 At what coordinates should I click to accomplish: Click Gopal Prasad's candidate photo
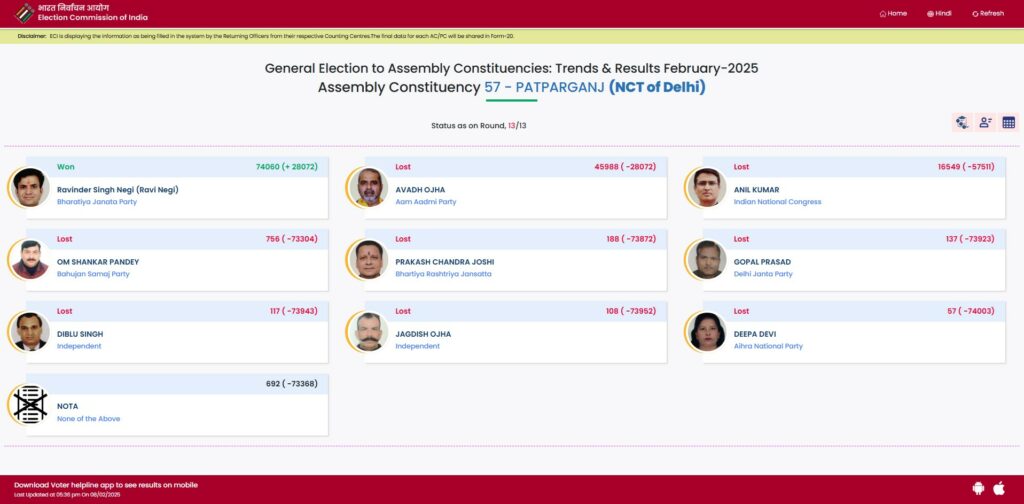(707, 260)
